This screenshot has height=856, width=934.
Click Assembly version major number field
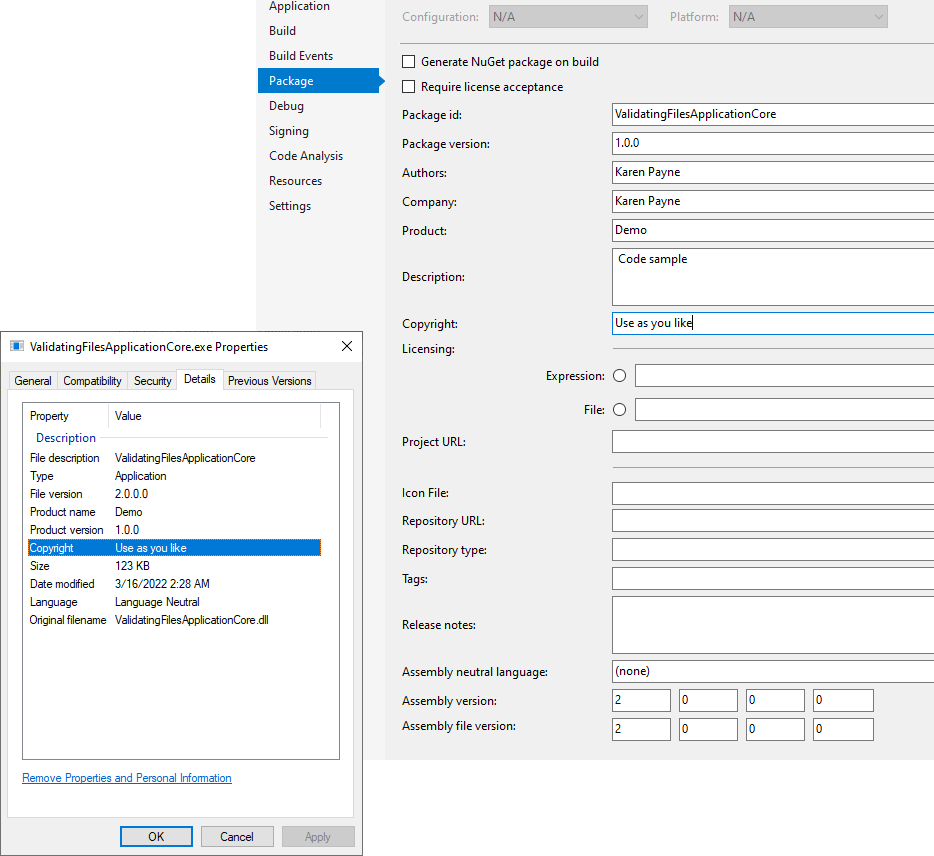641,701
